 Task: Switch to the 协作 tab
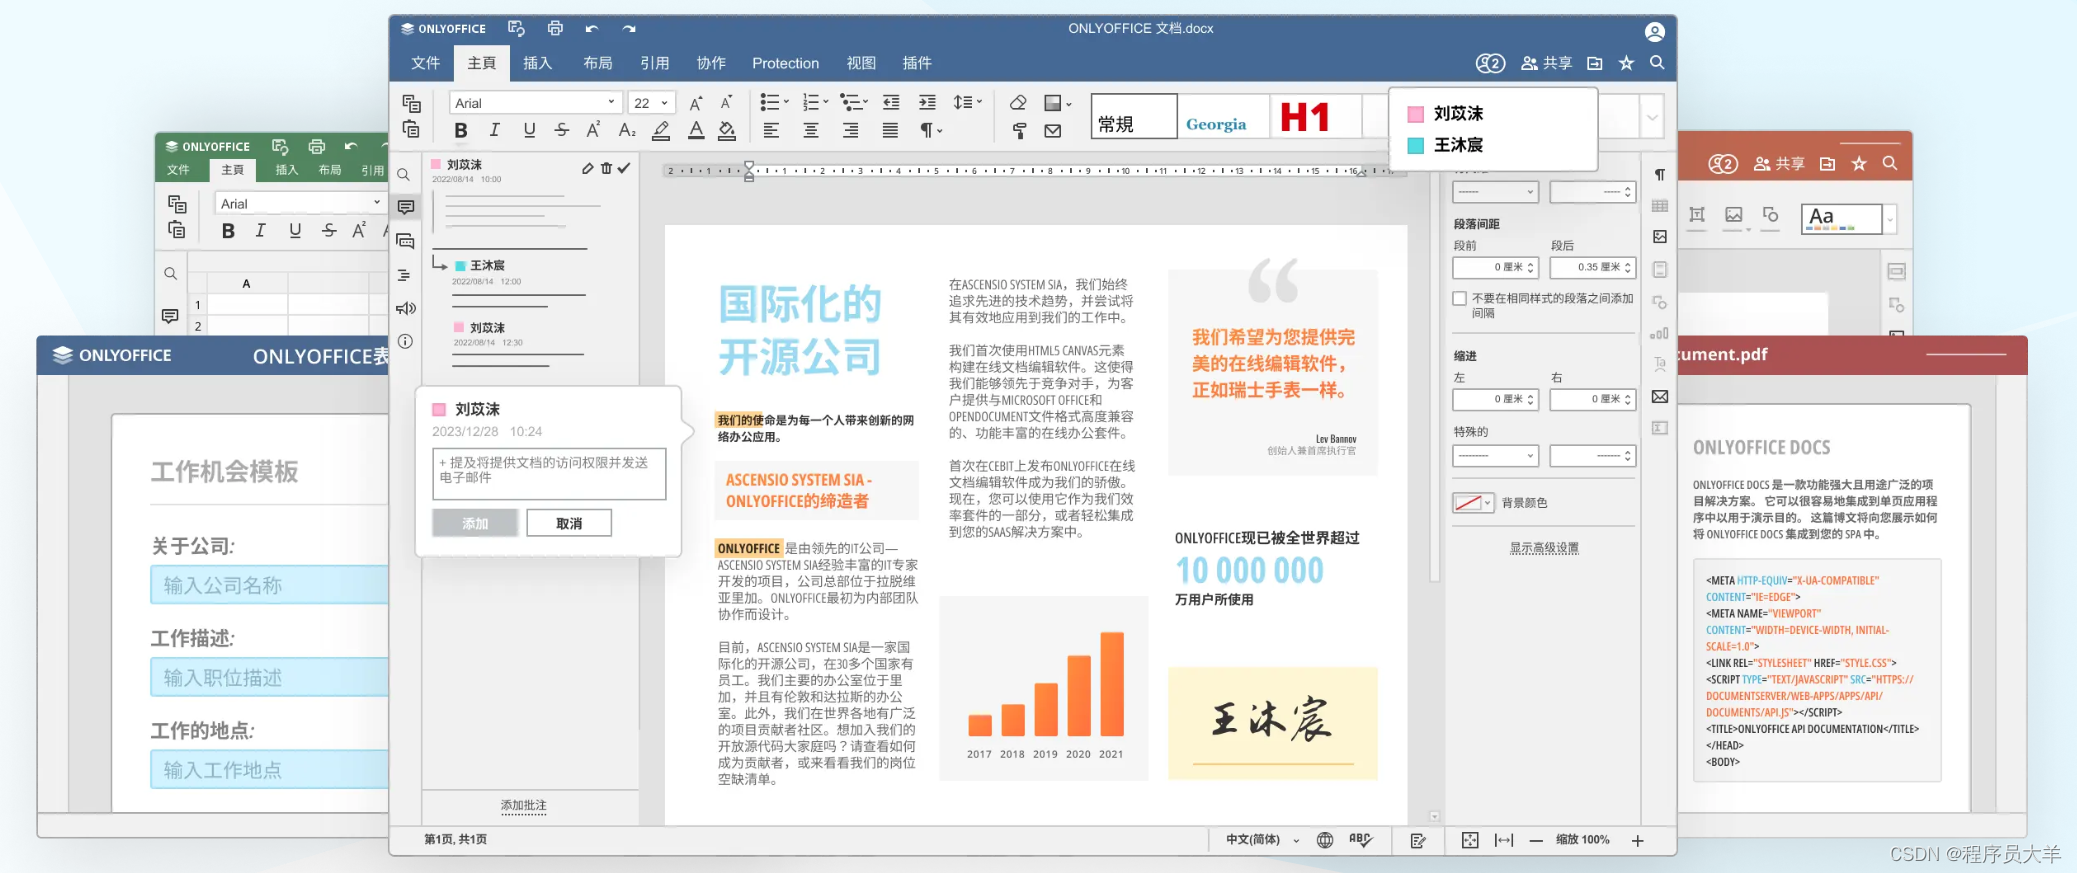tap(711, 63)
